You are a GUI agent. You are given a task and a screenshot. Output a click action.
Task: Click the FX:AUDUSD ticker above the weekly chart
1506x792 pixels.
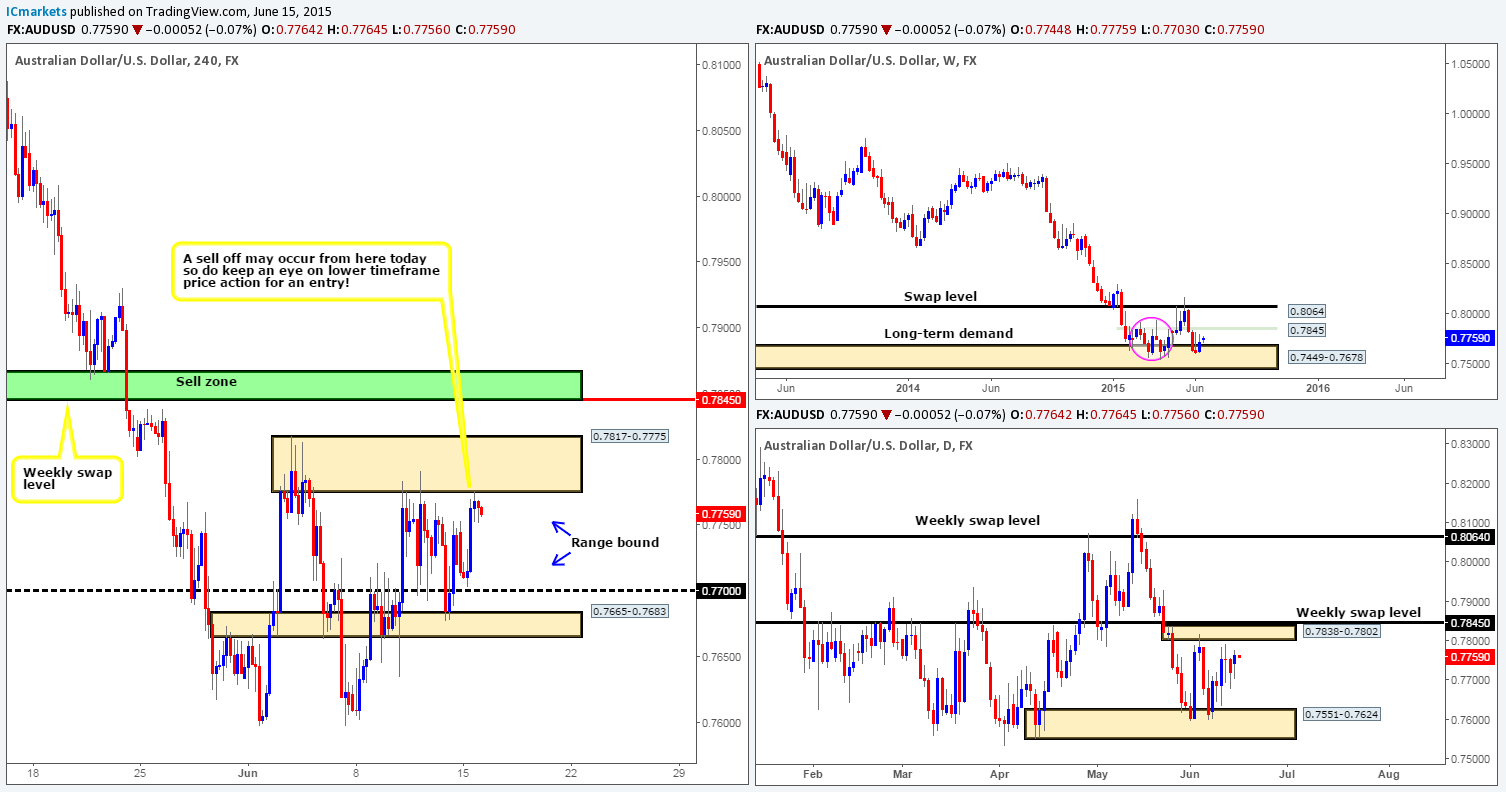(792, 29)
